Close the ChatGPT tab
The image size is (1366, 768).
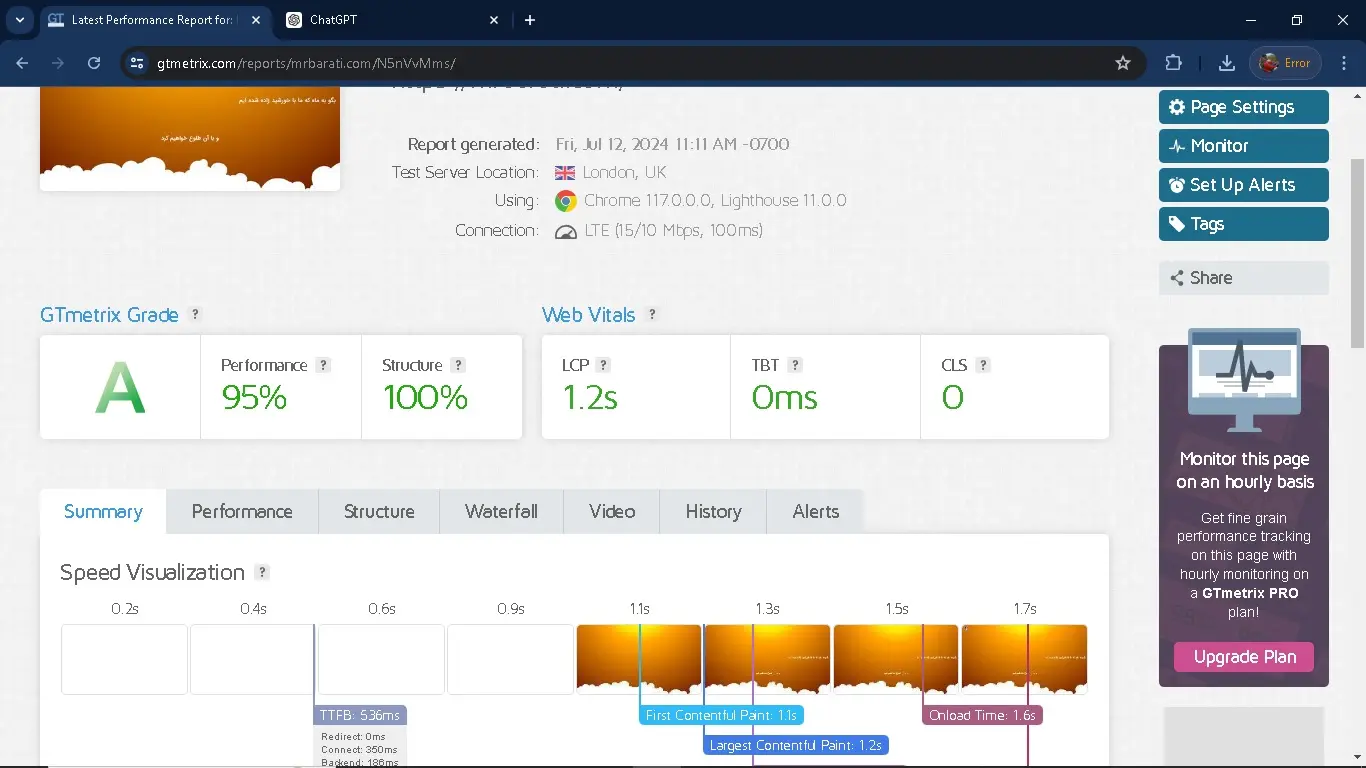point(494,20)
